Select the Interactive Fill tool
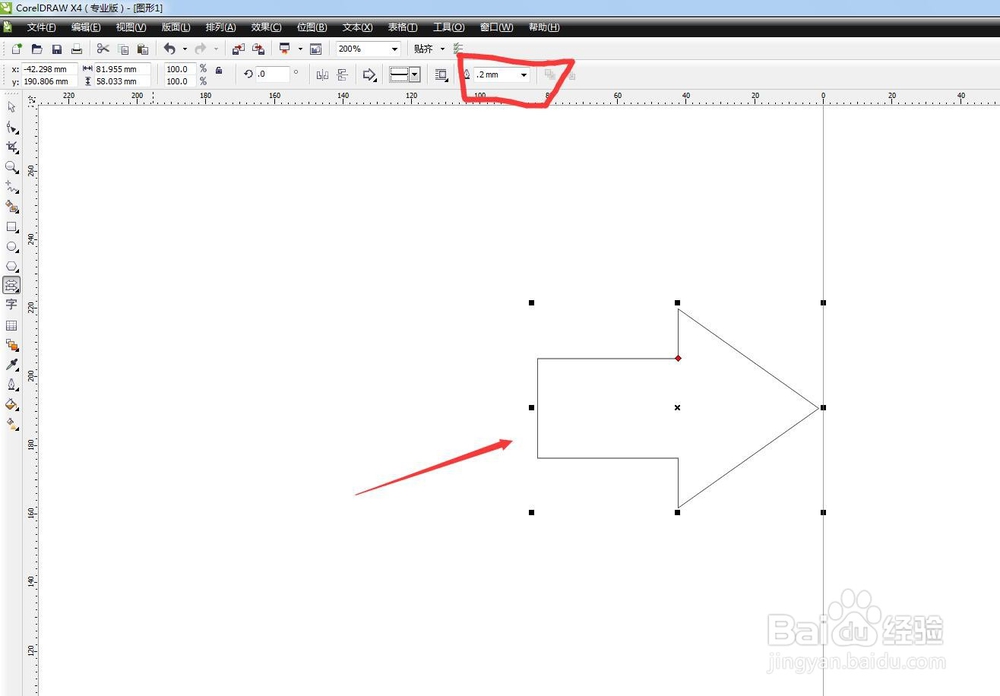1000x696 pixels. [x=11, y=424]
